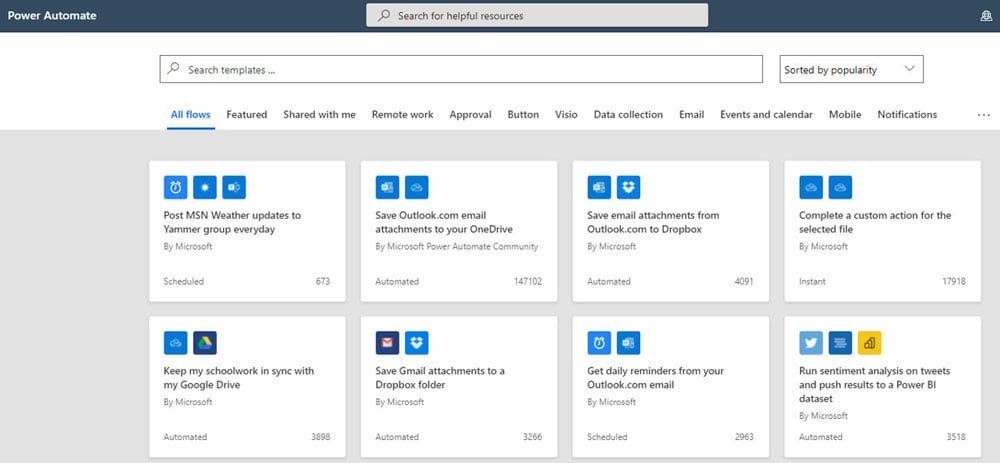
Task: Click first OneDrive icon on Complete custom action card
Action: [x=811, y=187]
